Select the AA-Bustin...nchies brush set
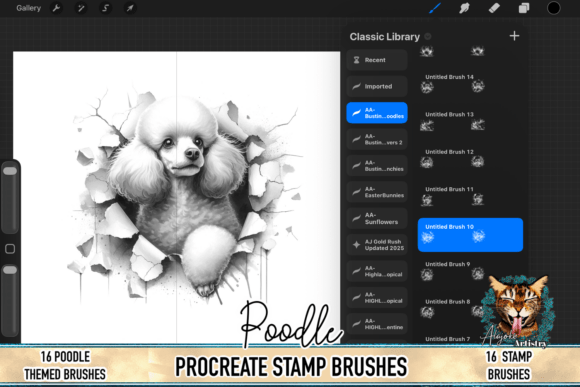 (x=377, y=165)
